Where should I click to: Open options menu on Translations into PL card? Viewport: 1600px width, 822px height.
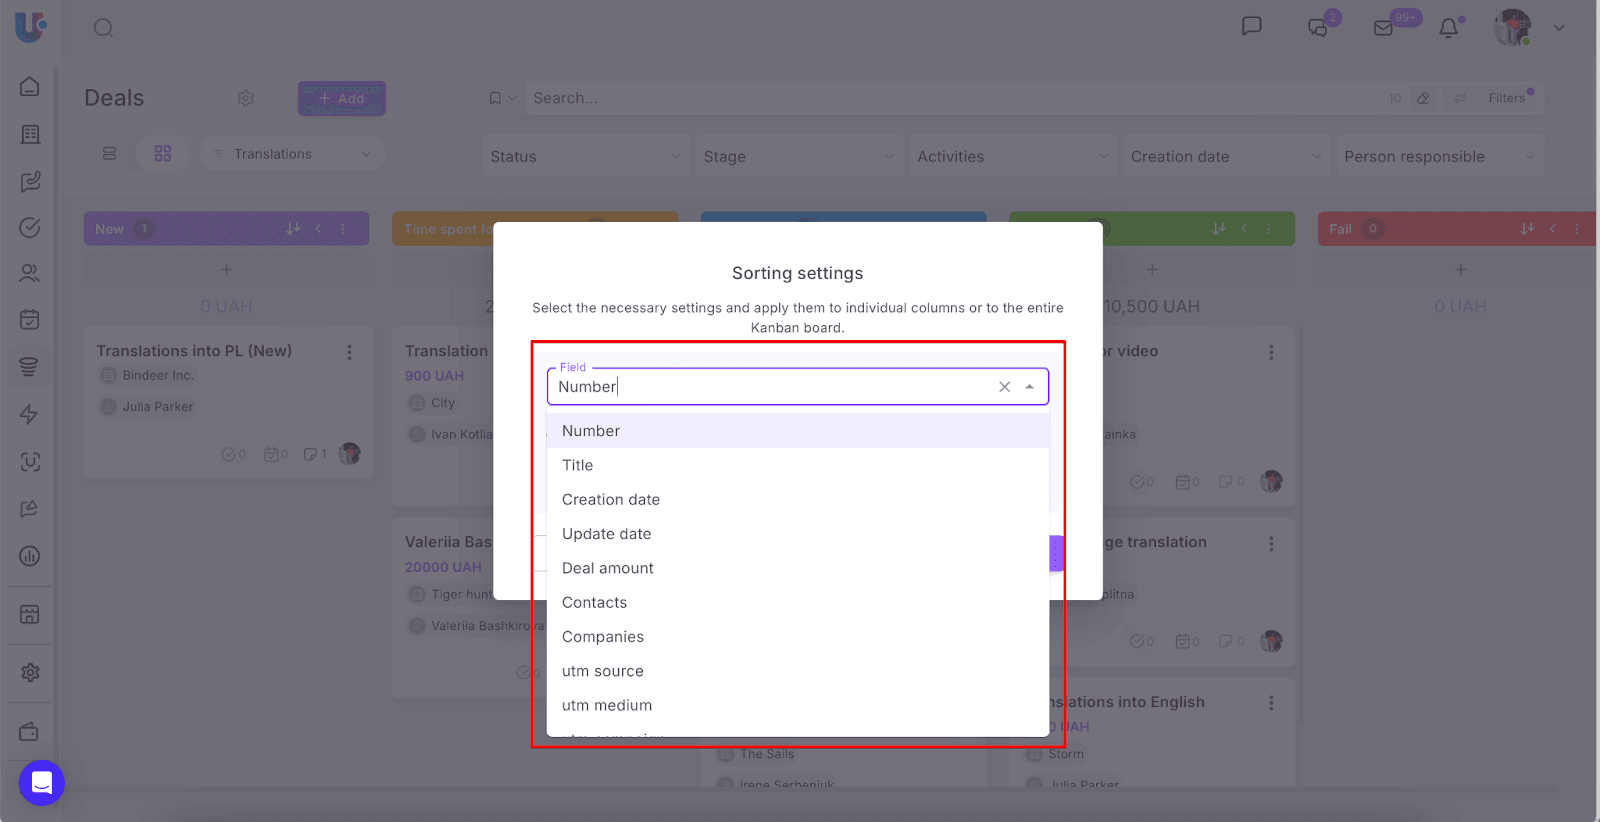click(349, 352)
